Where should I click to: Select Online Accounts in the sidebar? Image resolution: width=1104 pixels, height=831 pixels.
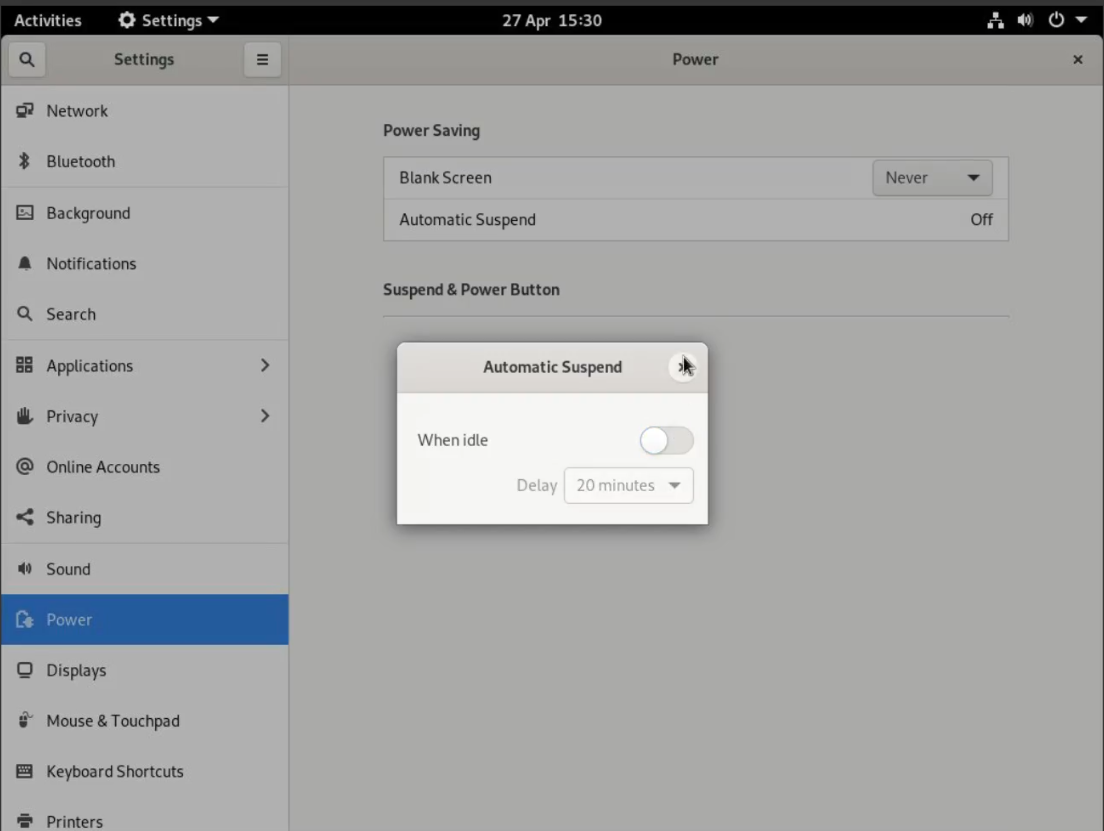103,467
